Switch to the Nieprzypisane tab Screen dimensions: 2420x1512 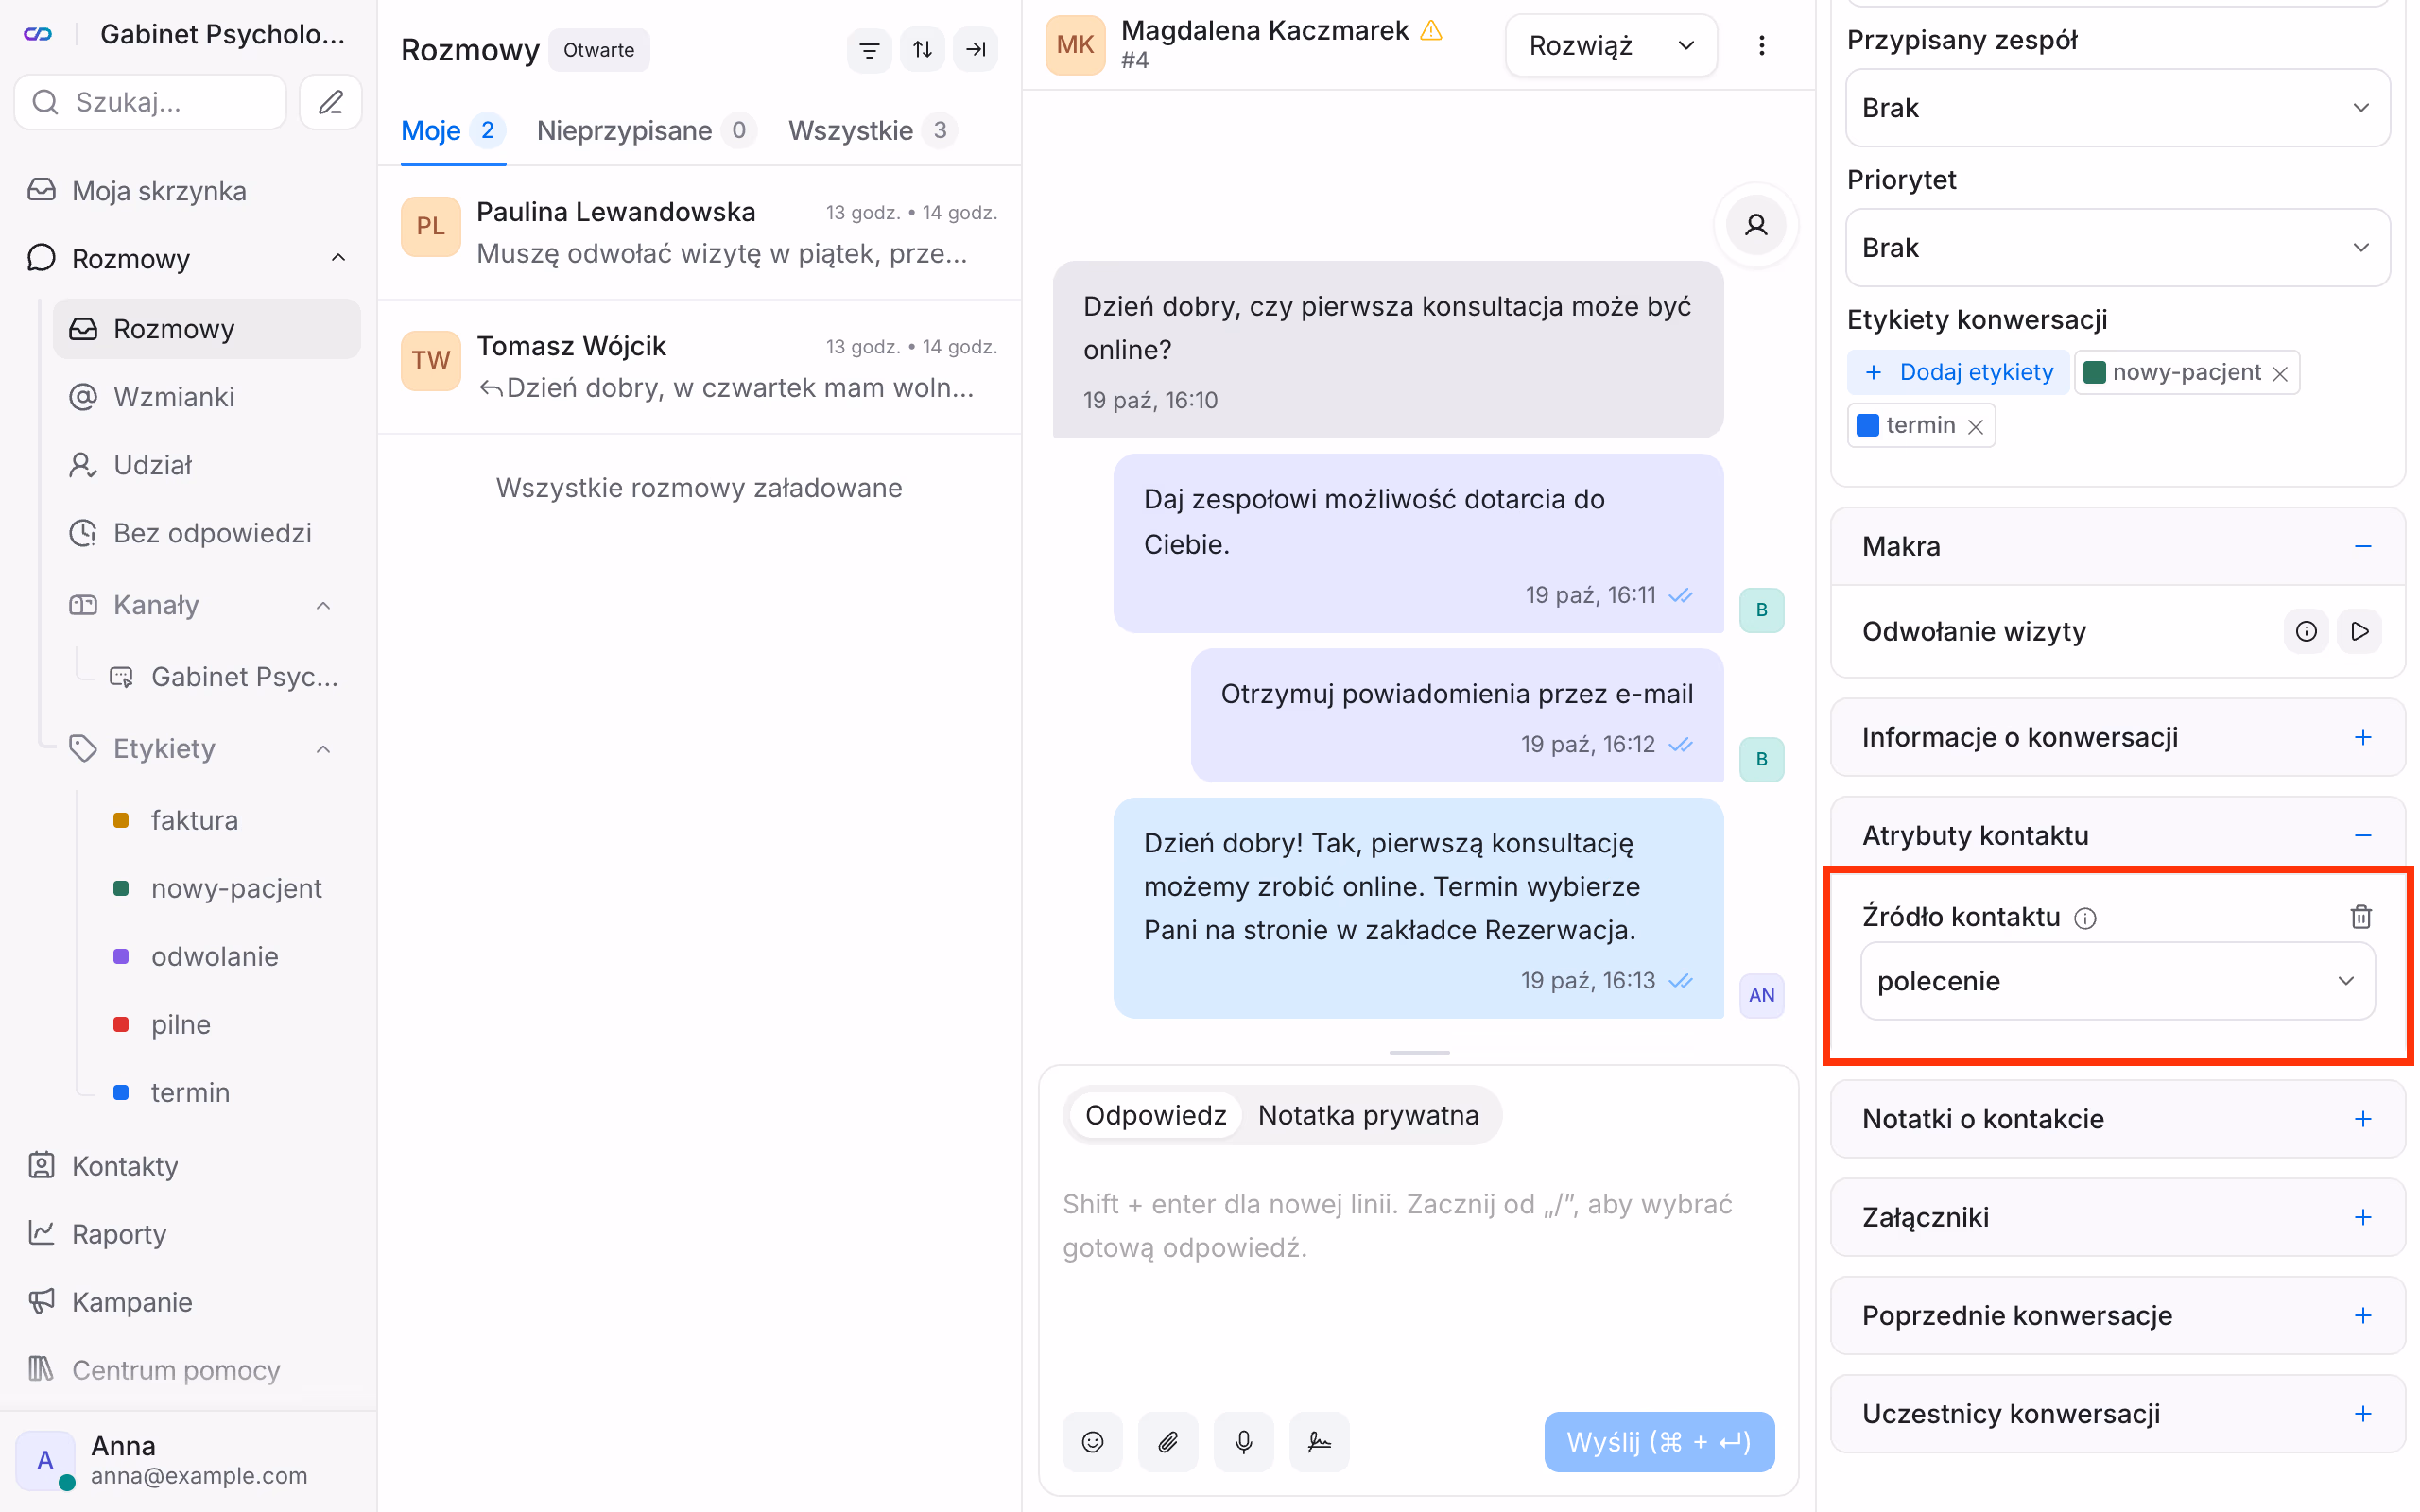click(x=646, y=130)
